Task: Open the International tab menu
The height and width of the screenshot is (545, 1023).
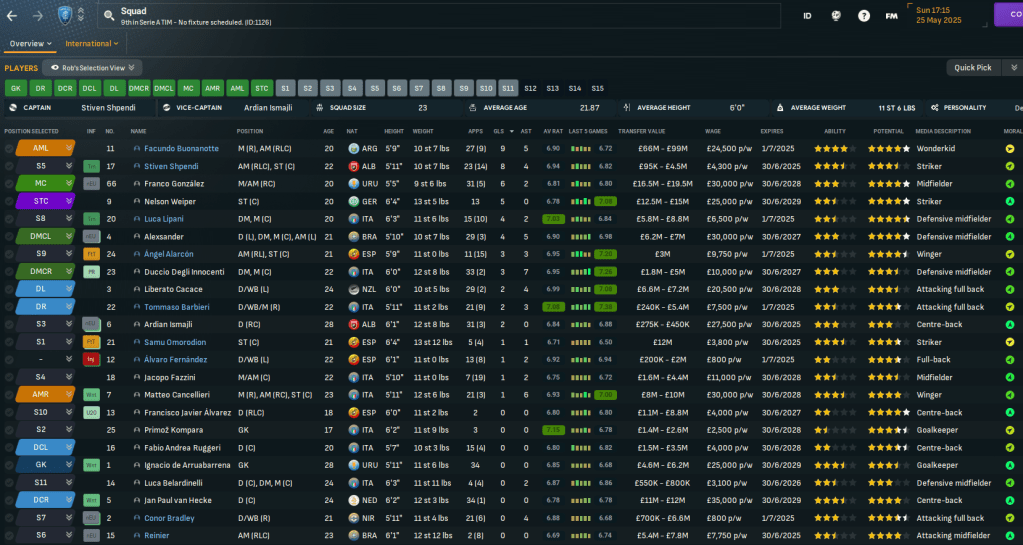Action: [x=91, y=44]
